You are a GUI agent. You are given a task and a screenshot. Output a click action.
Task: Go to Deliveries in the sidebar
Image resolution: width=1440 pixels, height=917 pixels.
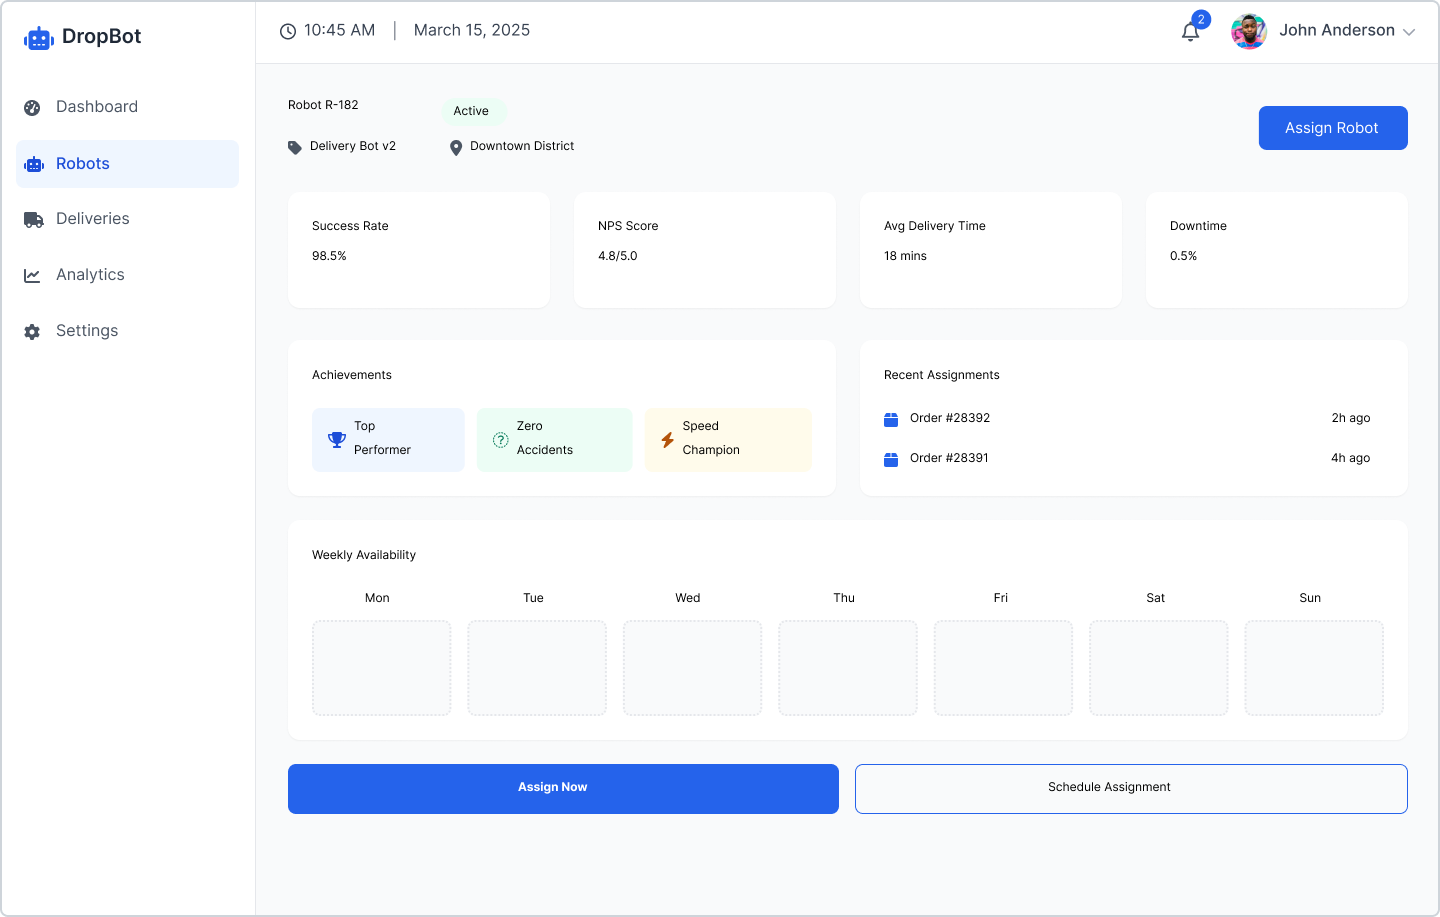pos(93,219)
